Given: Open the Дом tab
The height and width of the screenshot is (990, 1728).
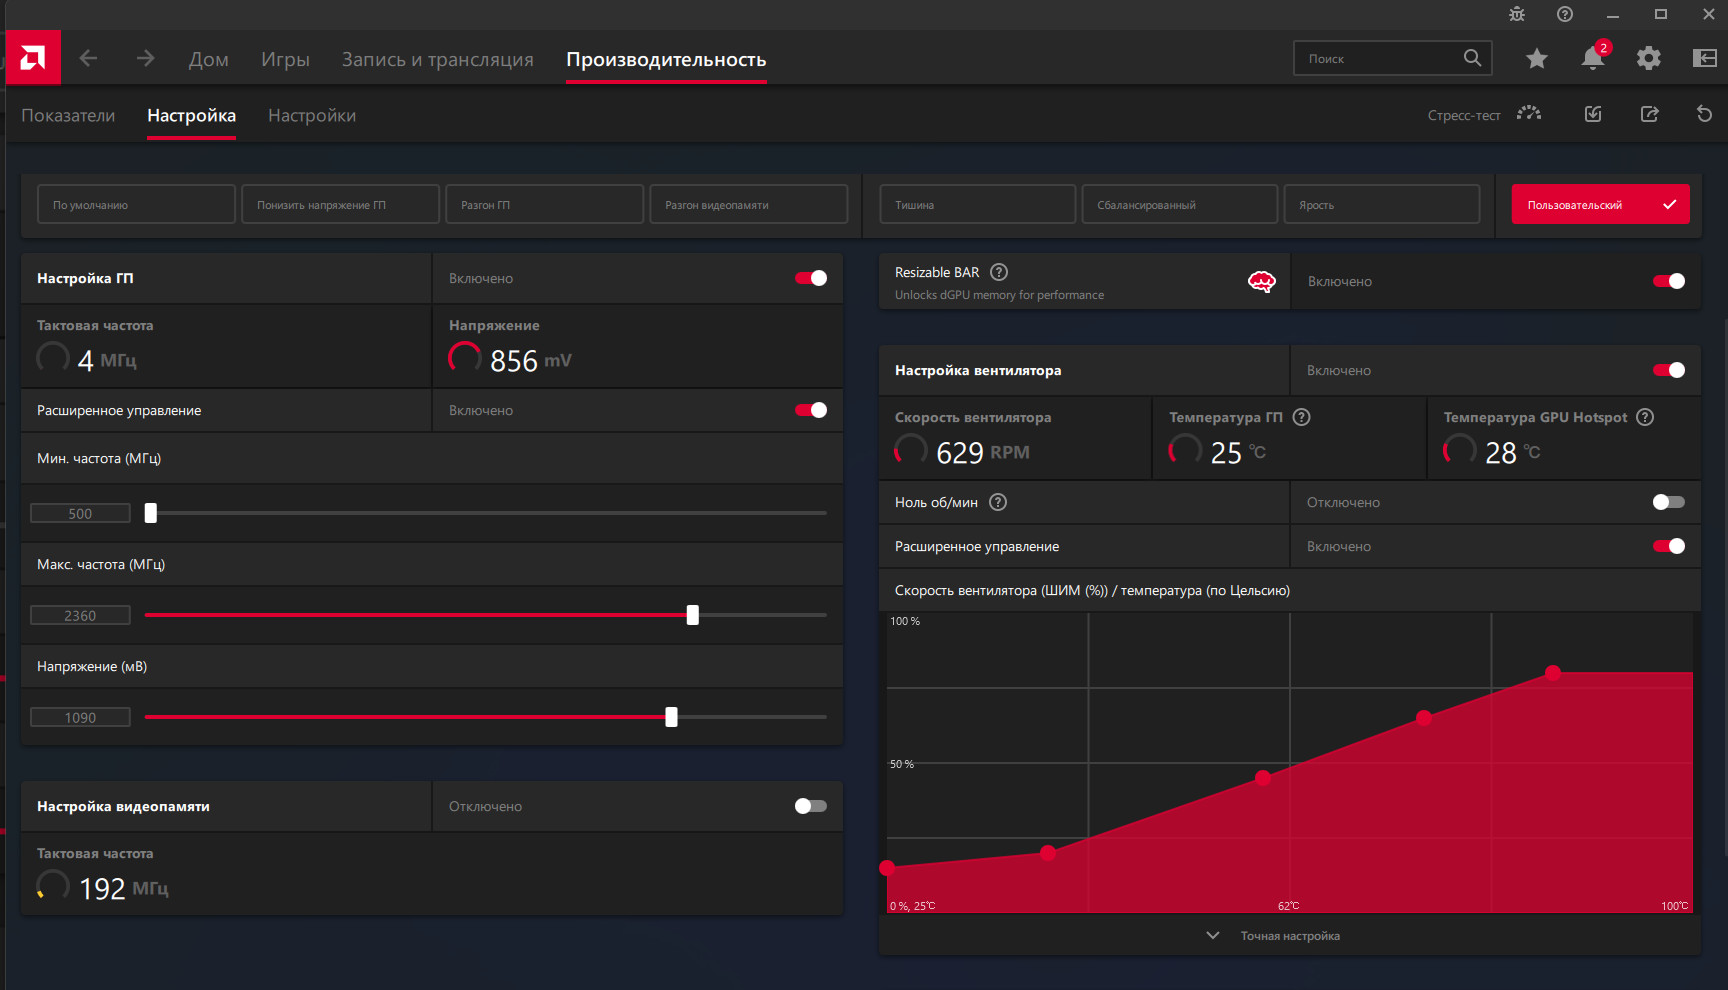Looking at the screenshot, I should pos(209,59).
